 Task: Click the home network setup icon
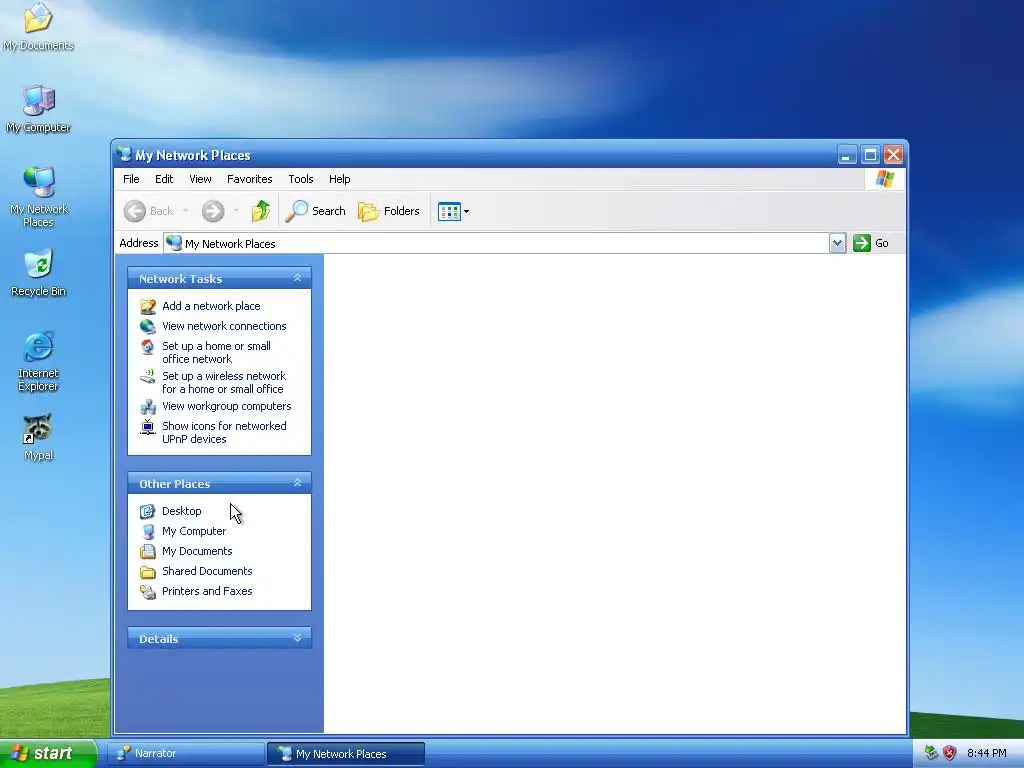coord(148,347)
